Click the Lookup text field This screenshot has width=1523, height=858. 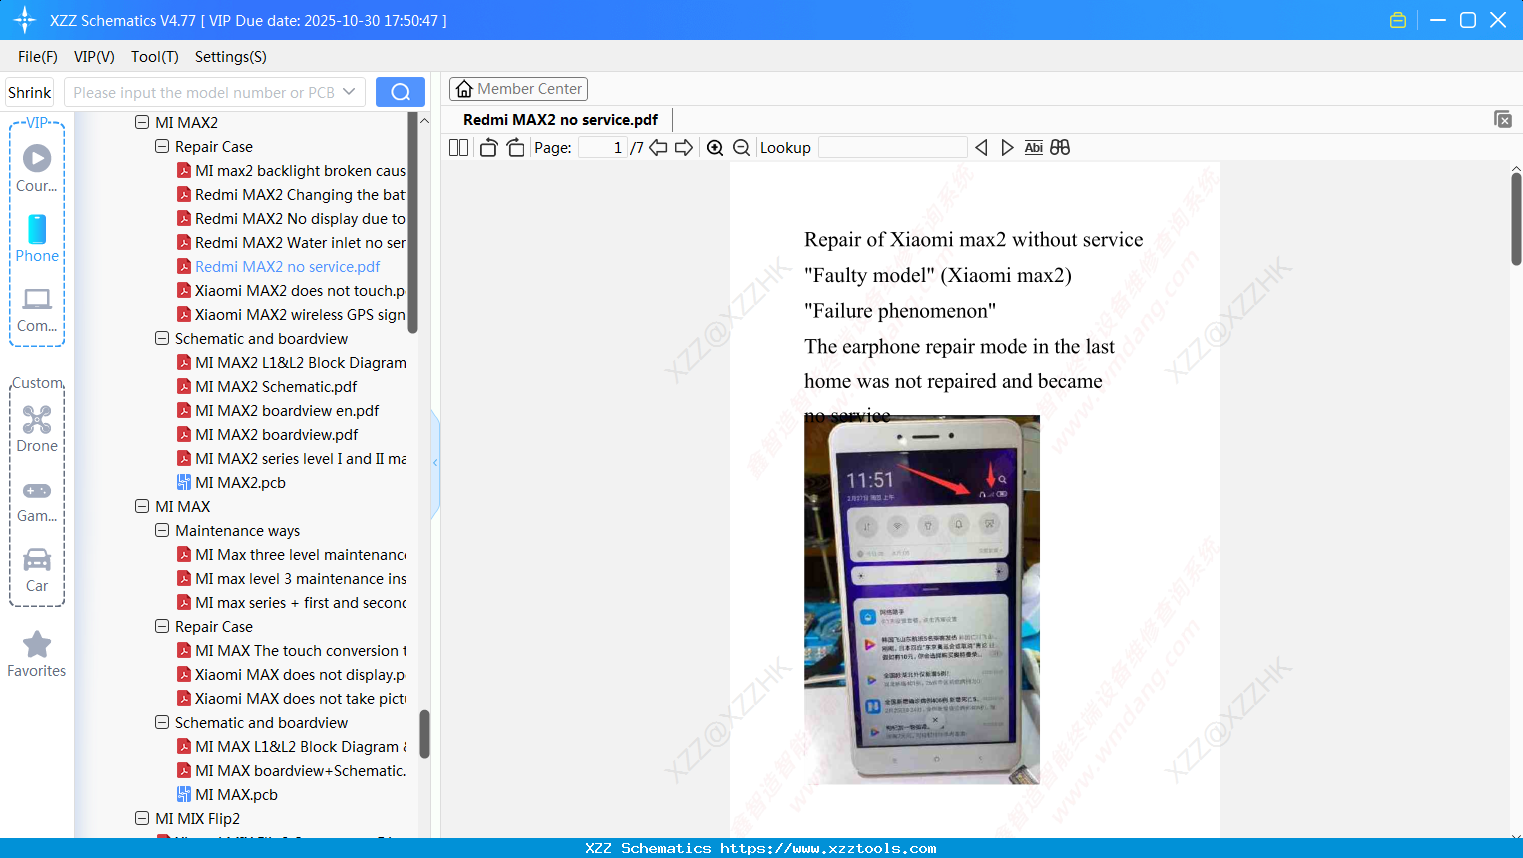point(893,148)
